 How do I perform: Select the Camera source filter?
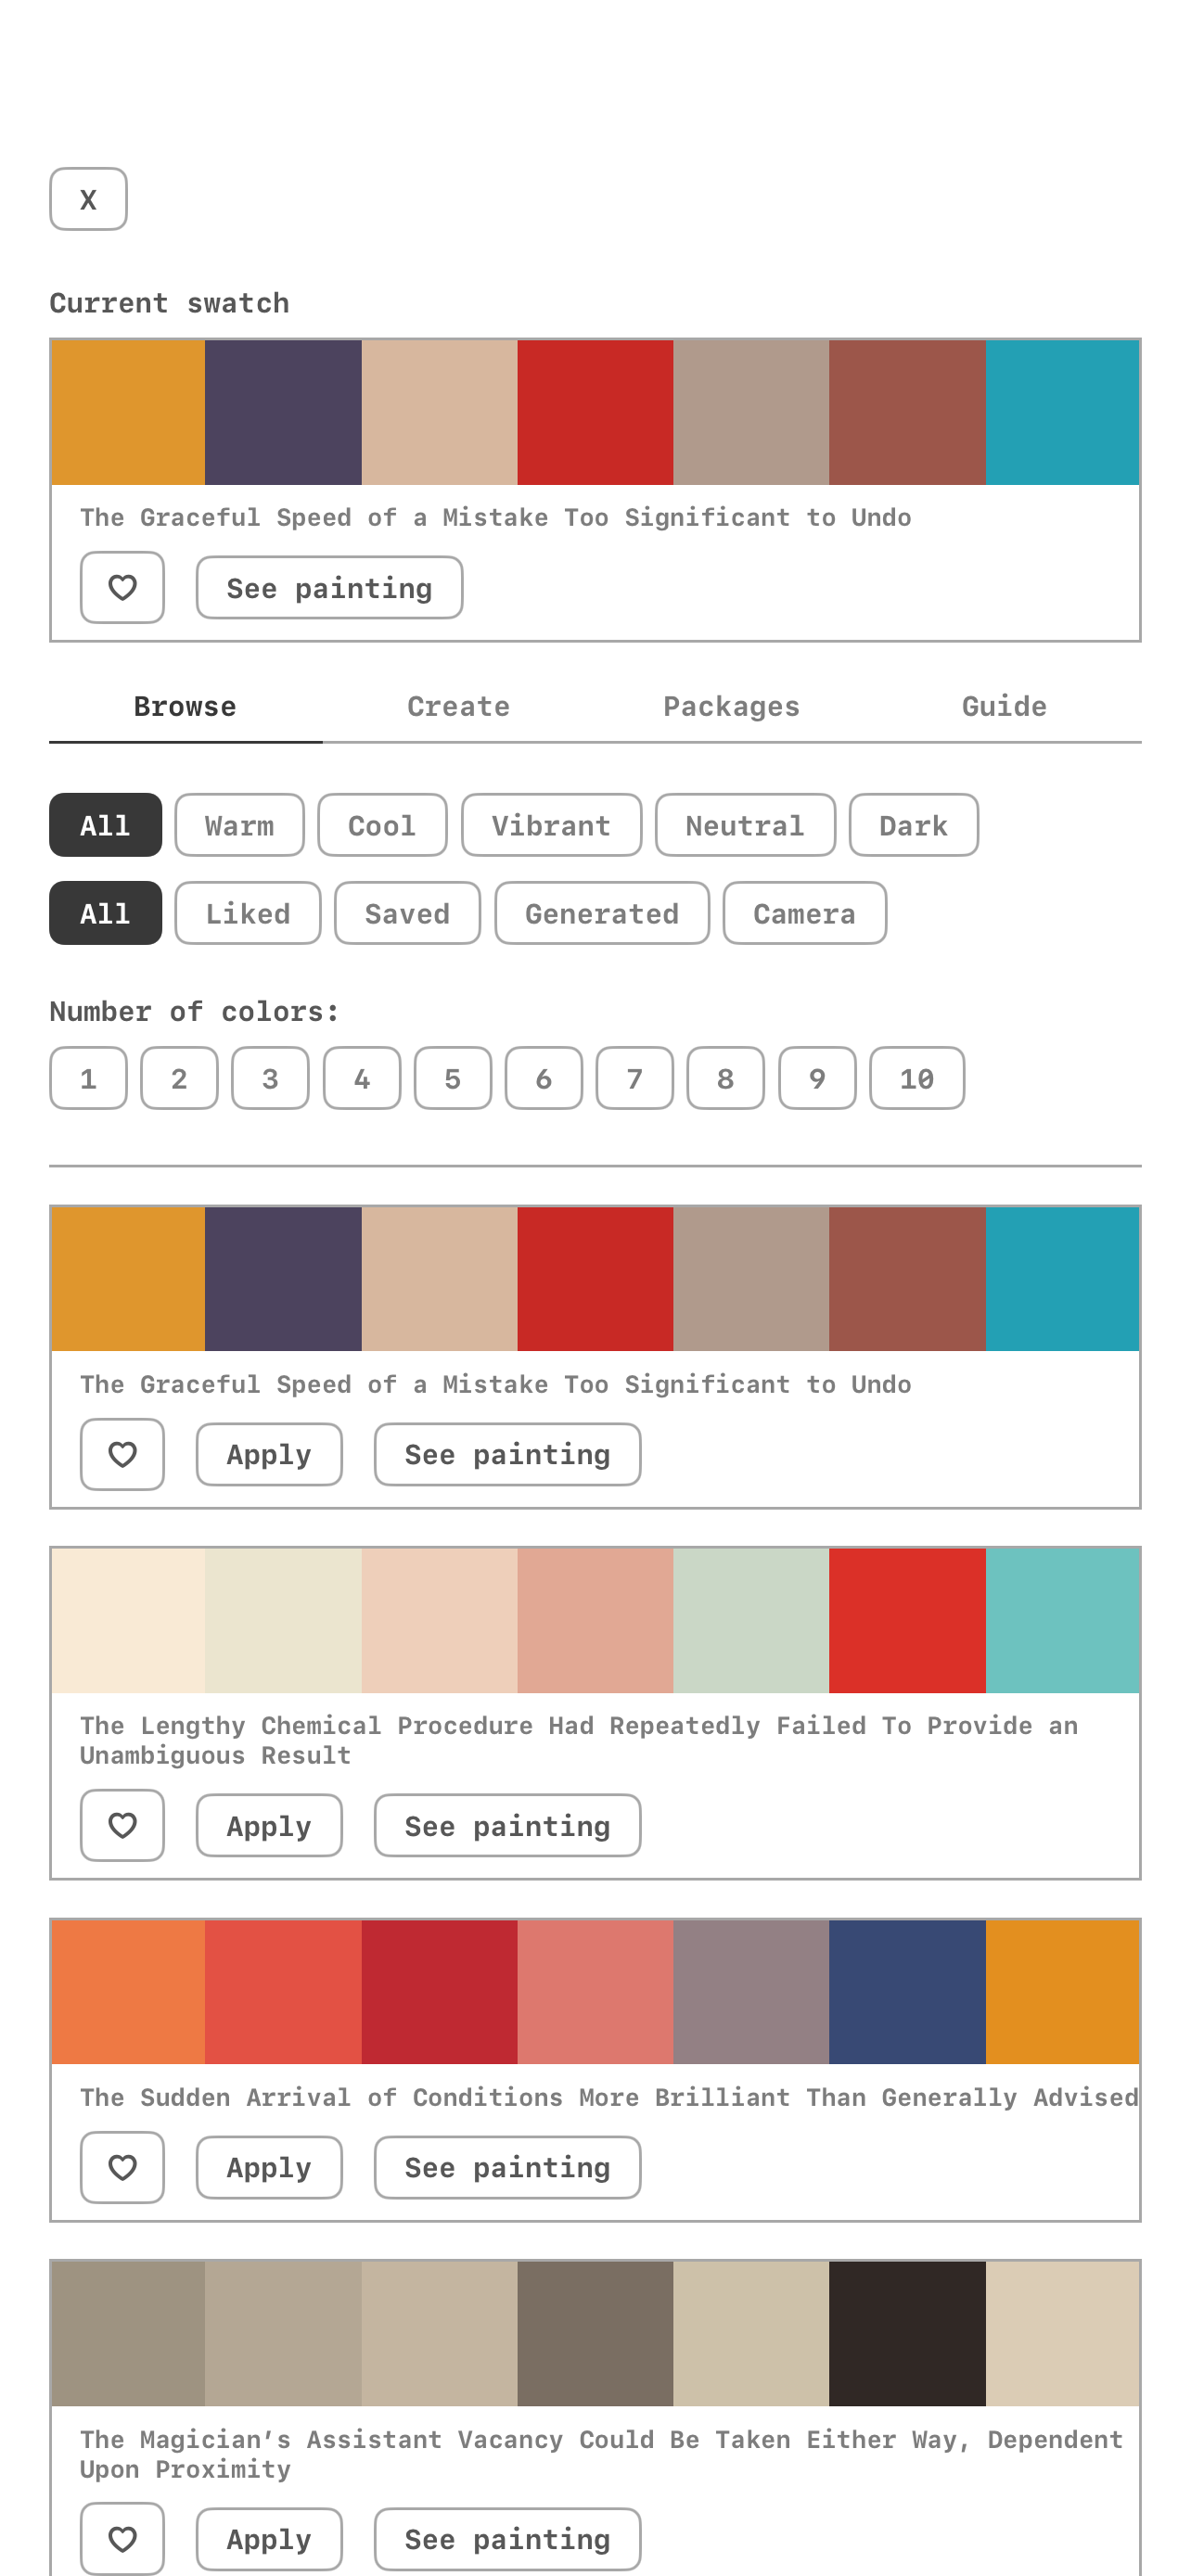pyautogui.click(x=804, y=912)
